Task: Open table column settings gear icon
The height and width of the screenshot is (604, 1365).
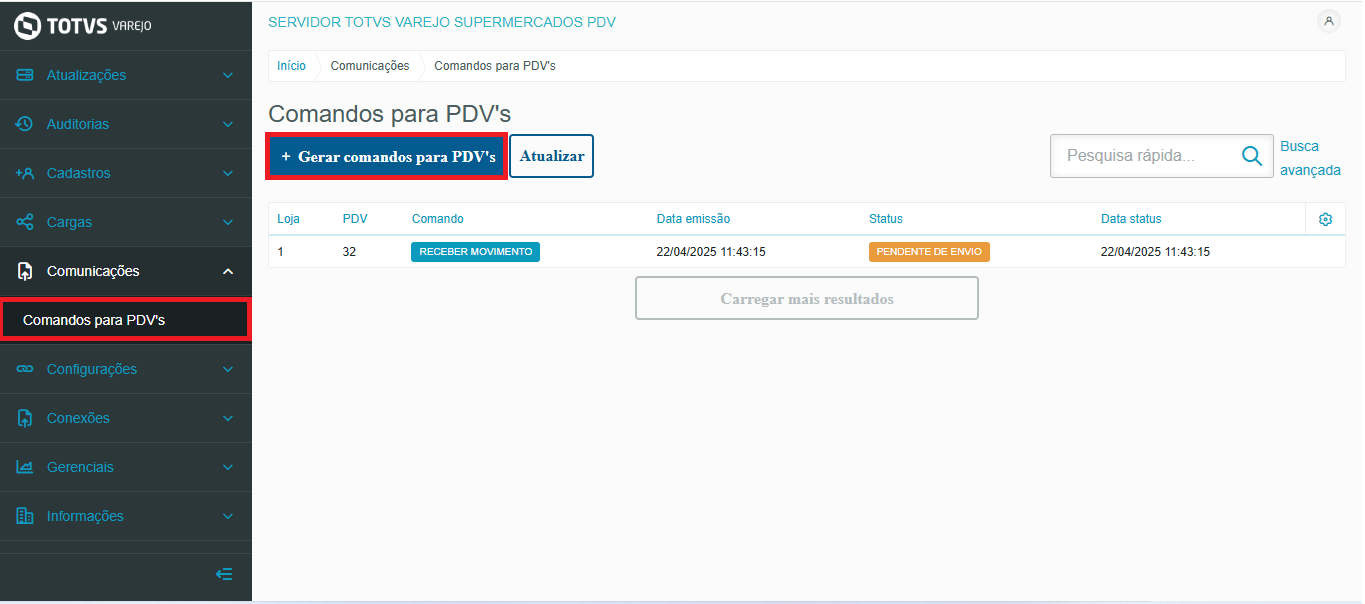Action: [x=1325, y=219]
